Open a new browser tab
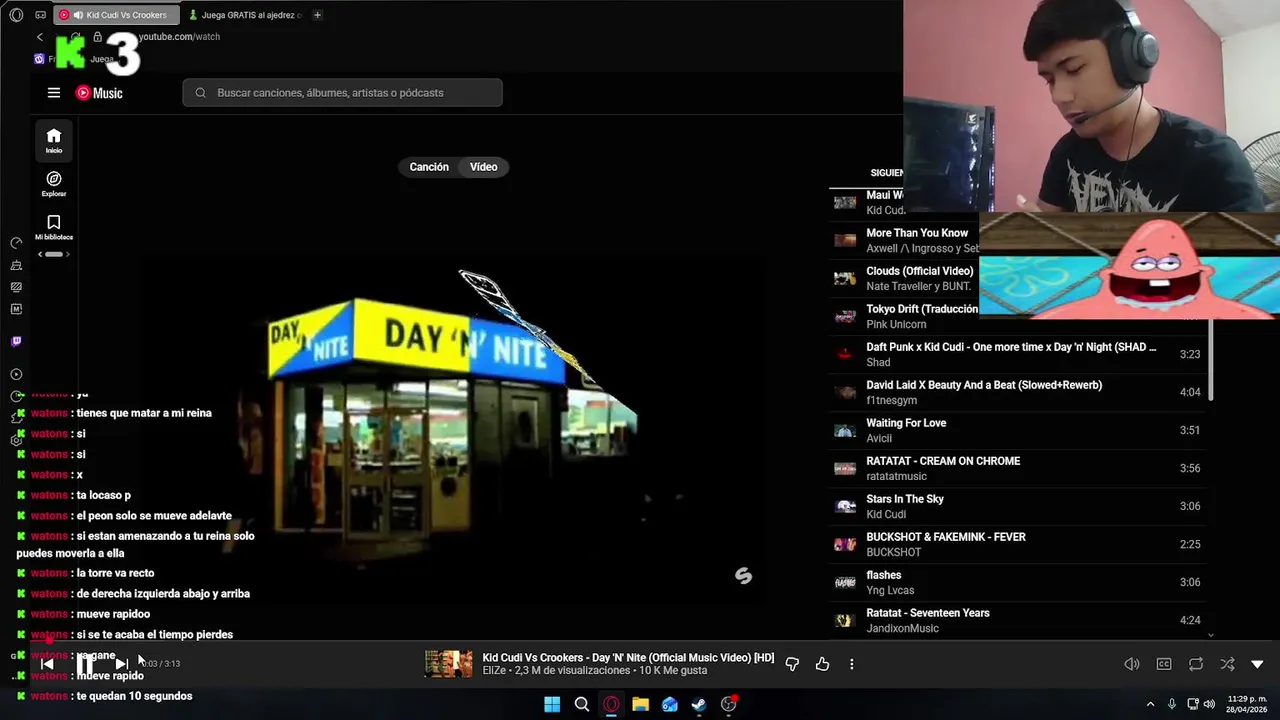The image size is (1280, 720). [x=317, y=15]
